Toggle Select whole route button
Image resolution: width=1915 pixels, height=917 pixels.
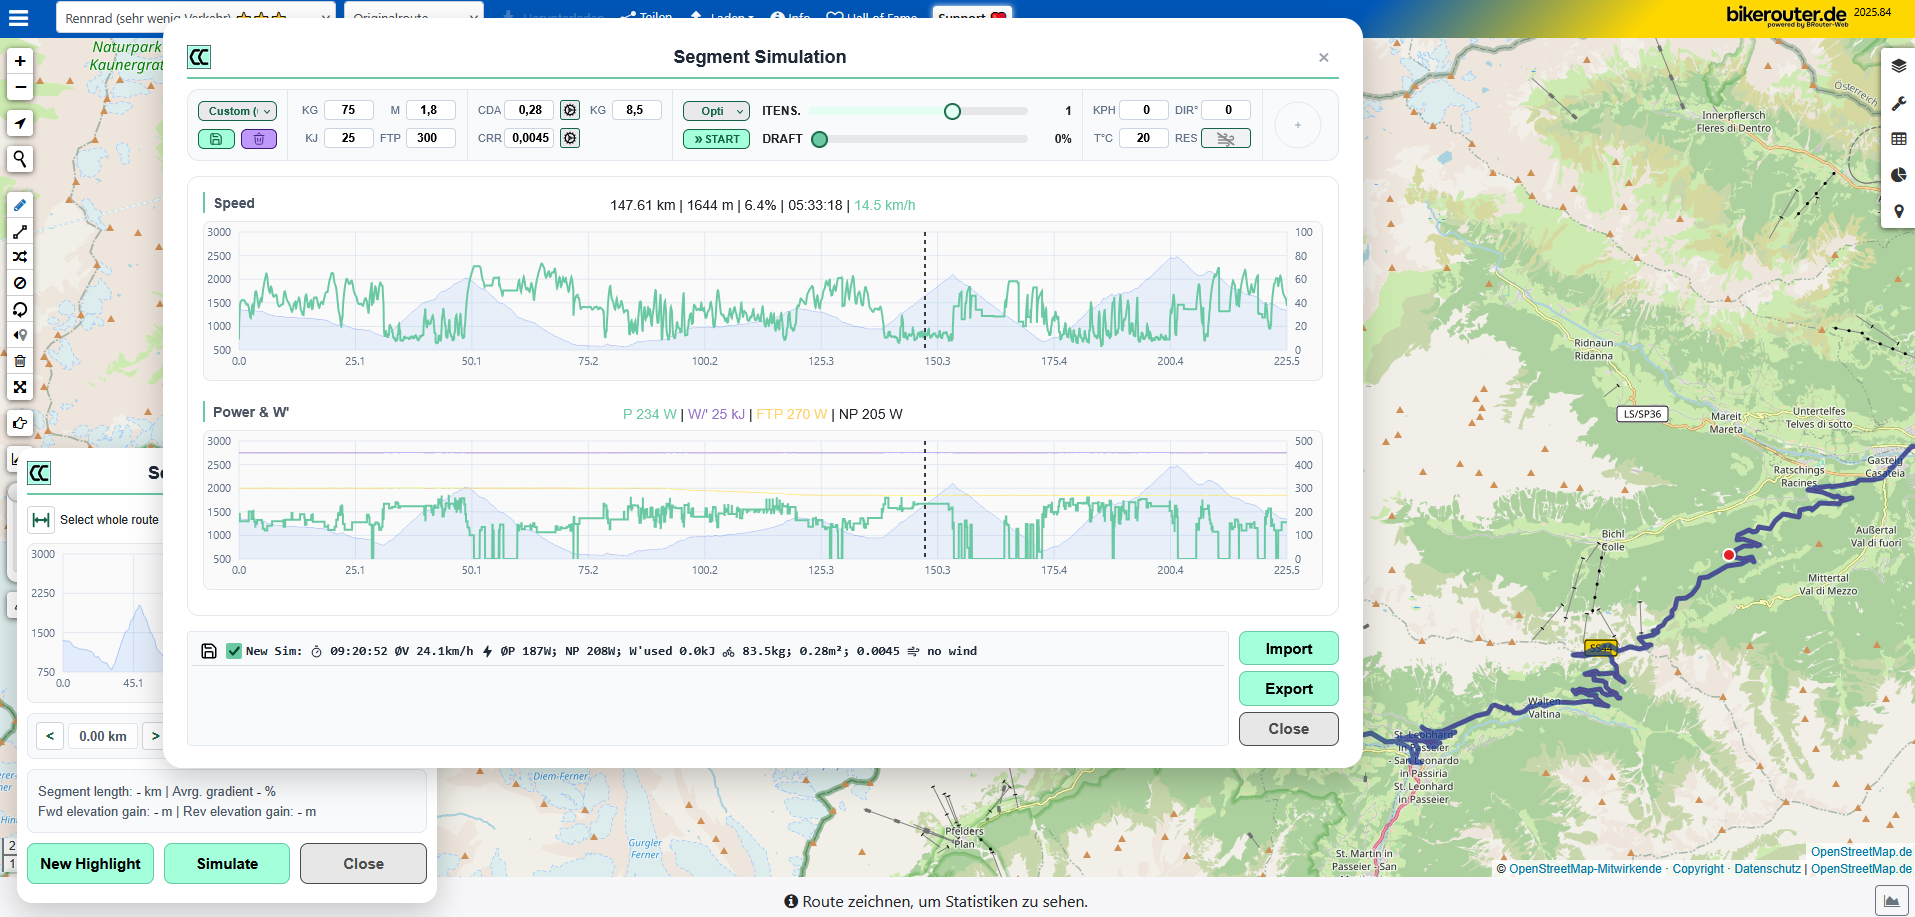pos(41,520)
